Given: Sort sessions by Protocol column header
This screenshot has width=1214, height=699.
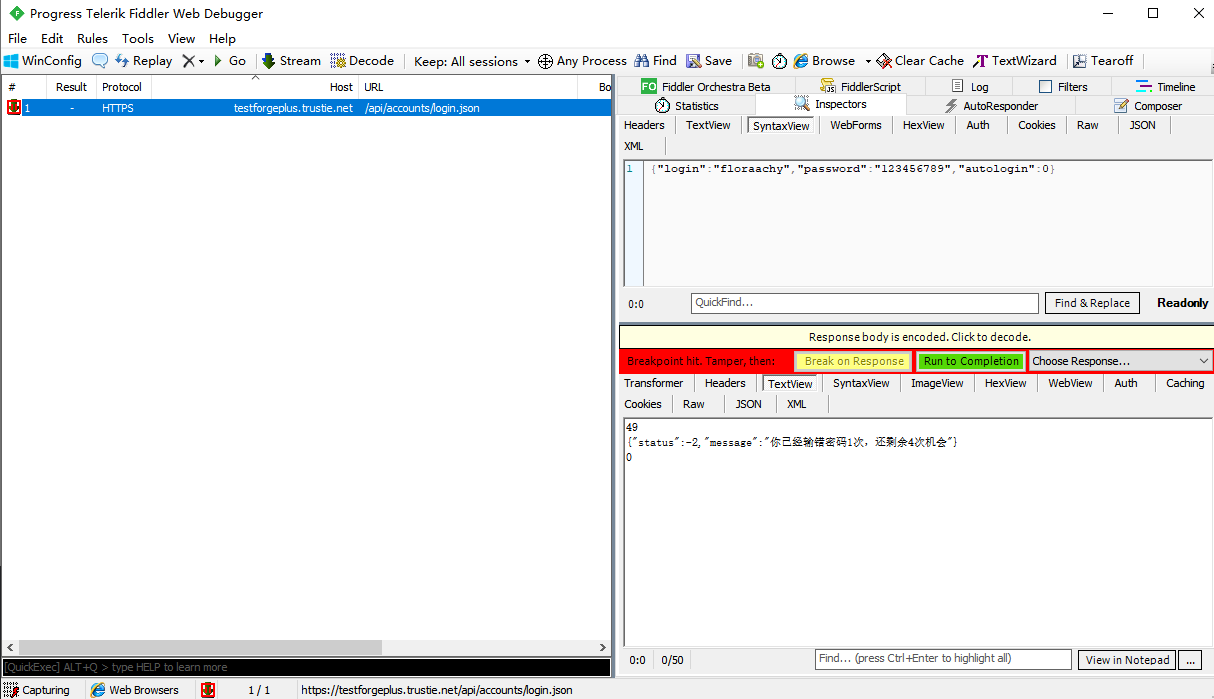Looking at the screenshot, I should point(122,87).
